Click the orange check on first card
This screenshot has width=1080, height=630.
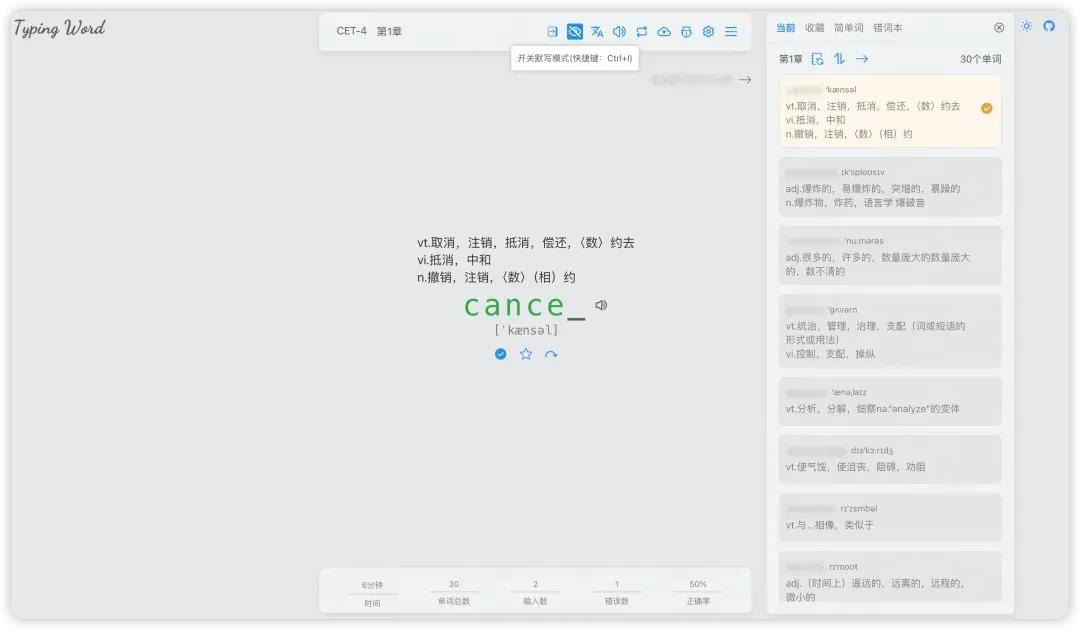pos(986,108)
